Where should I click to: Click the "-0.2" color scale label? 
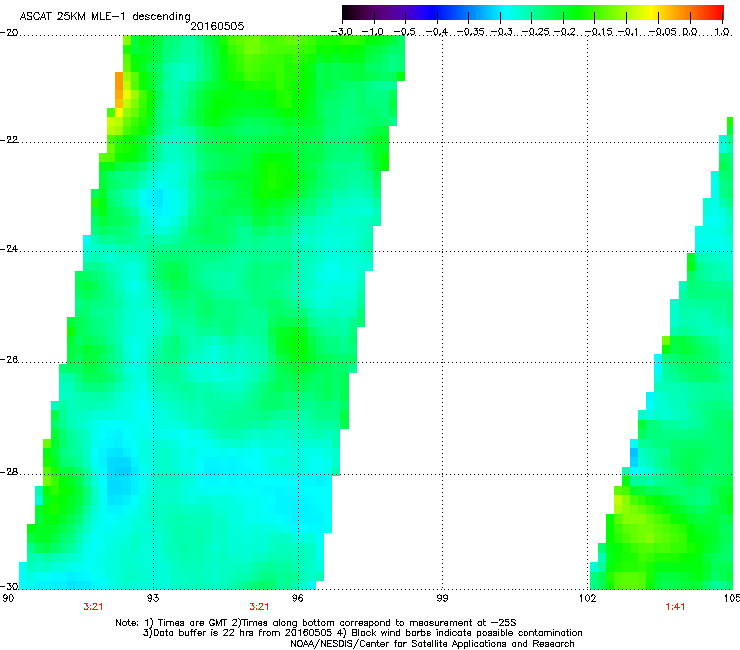(564, 32)
